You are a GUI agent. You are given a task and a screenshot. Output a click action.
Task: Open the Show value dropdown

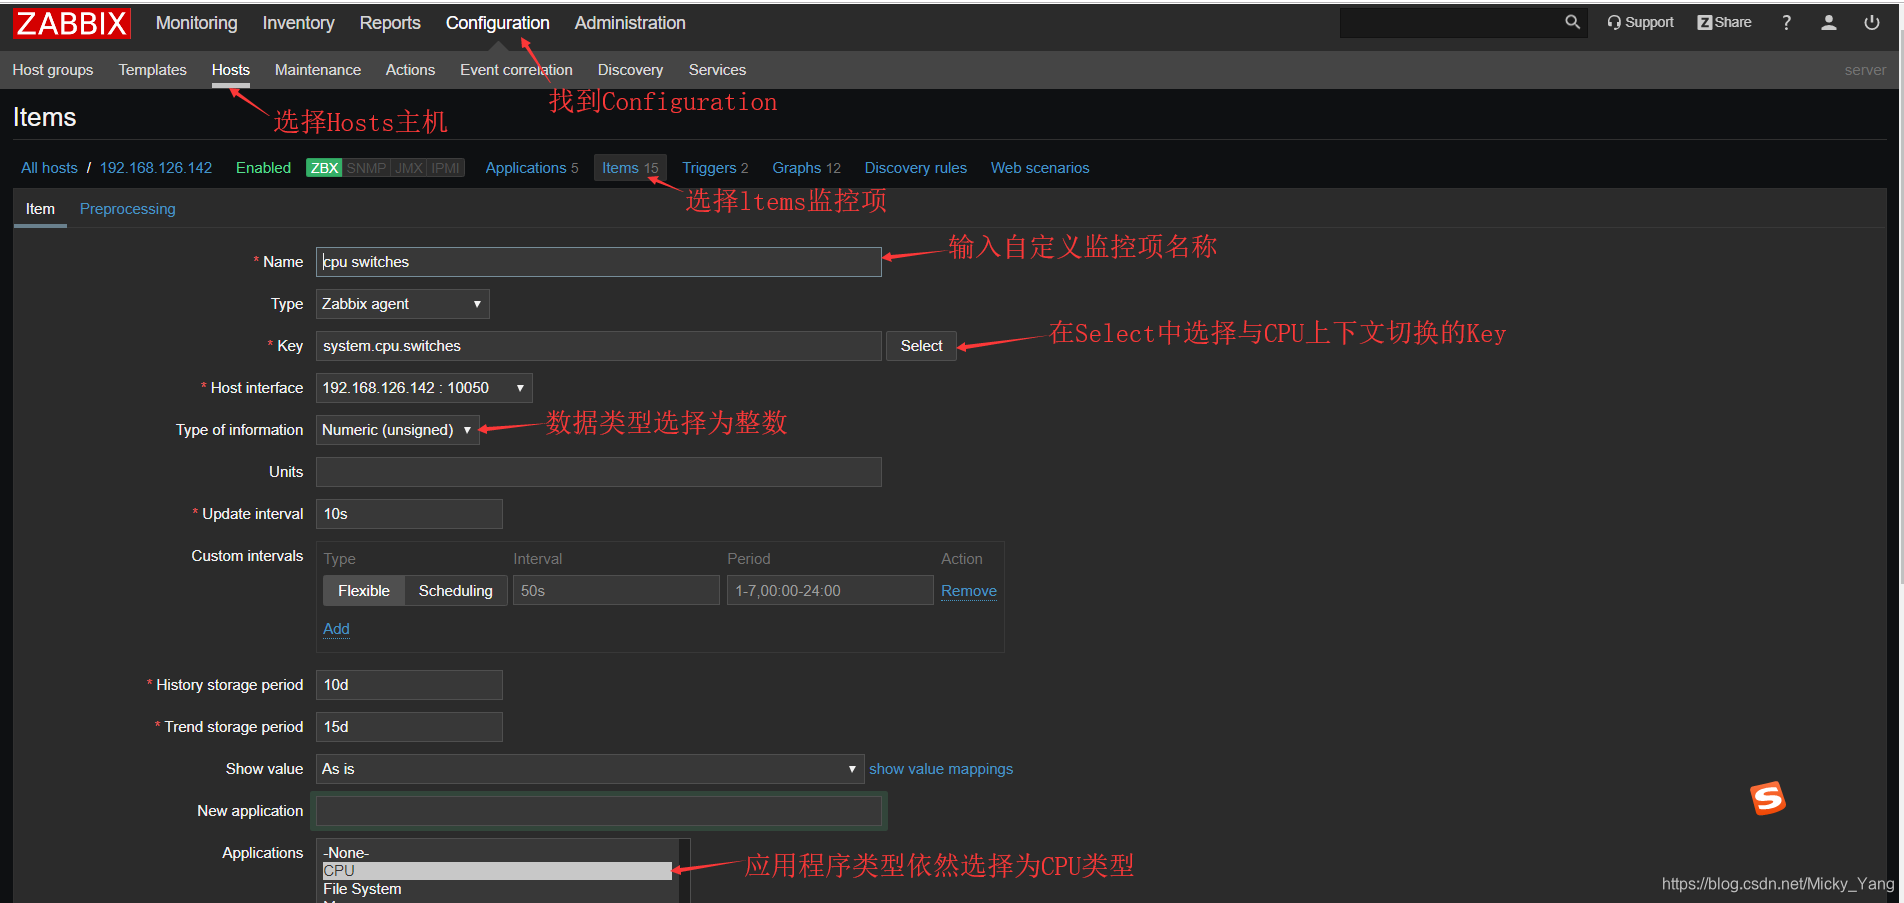(590, 769)
